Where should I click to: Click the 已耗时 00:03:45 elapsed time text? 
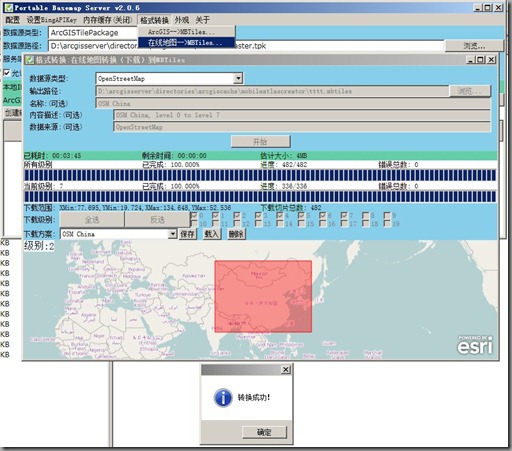[52, 156]
